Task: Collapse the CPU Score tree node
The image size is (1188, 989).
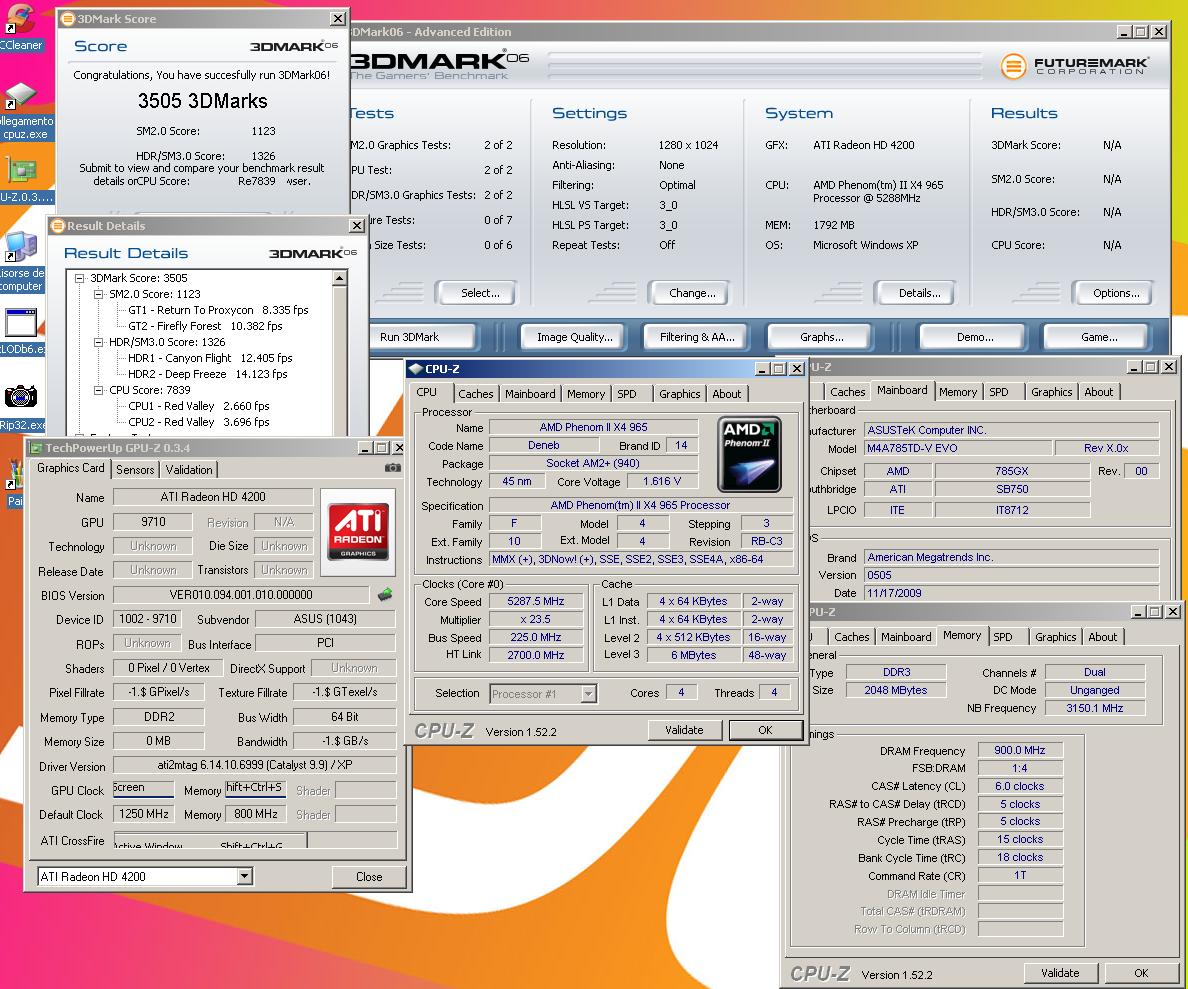Action: coord(98,390)
